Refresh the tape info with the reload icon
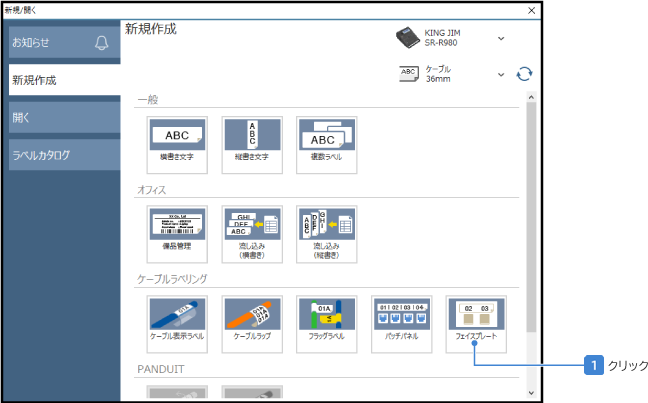The height and width of the screenshot is (403, 648). tap(524, 74)
